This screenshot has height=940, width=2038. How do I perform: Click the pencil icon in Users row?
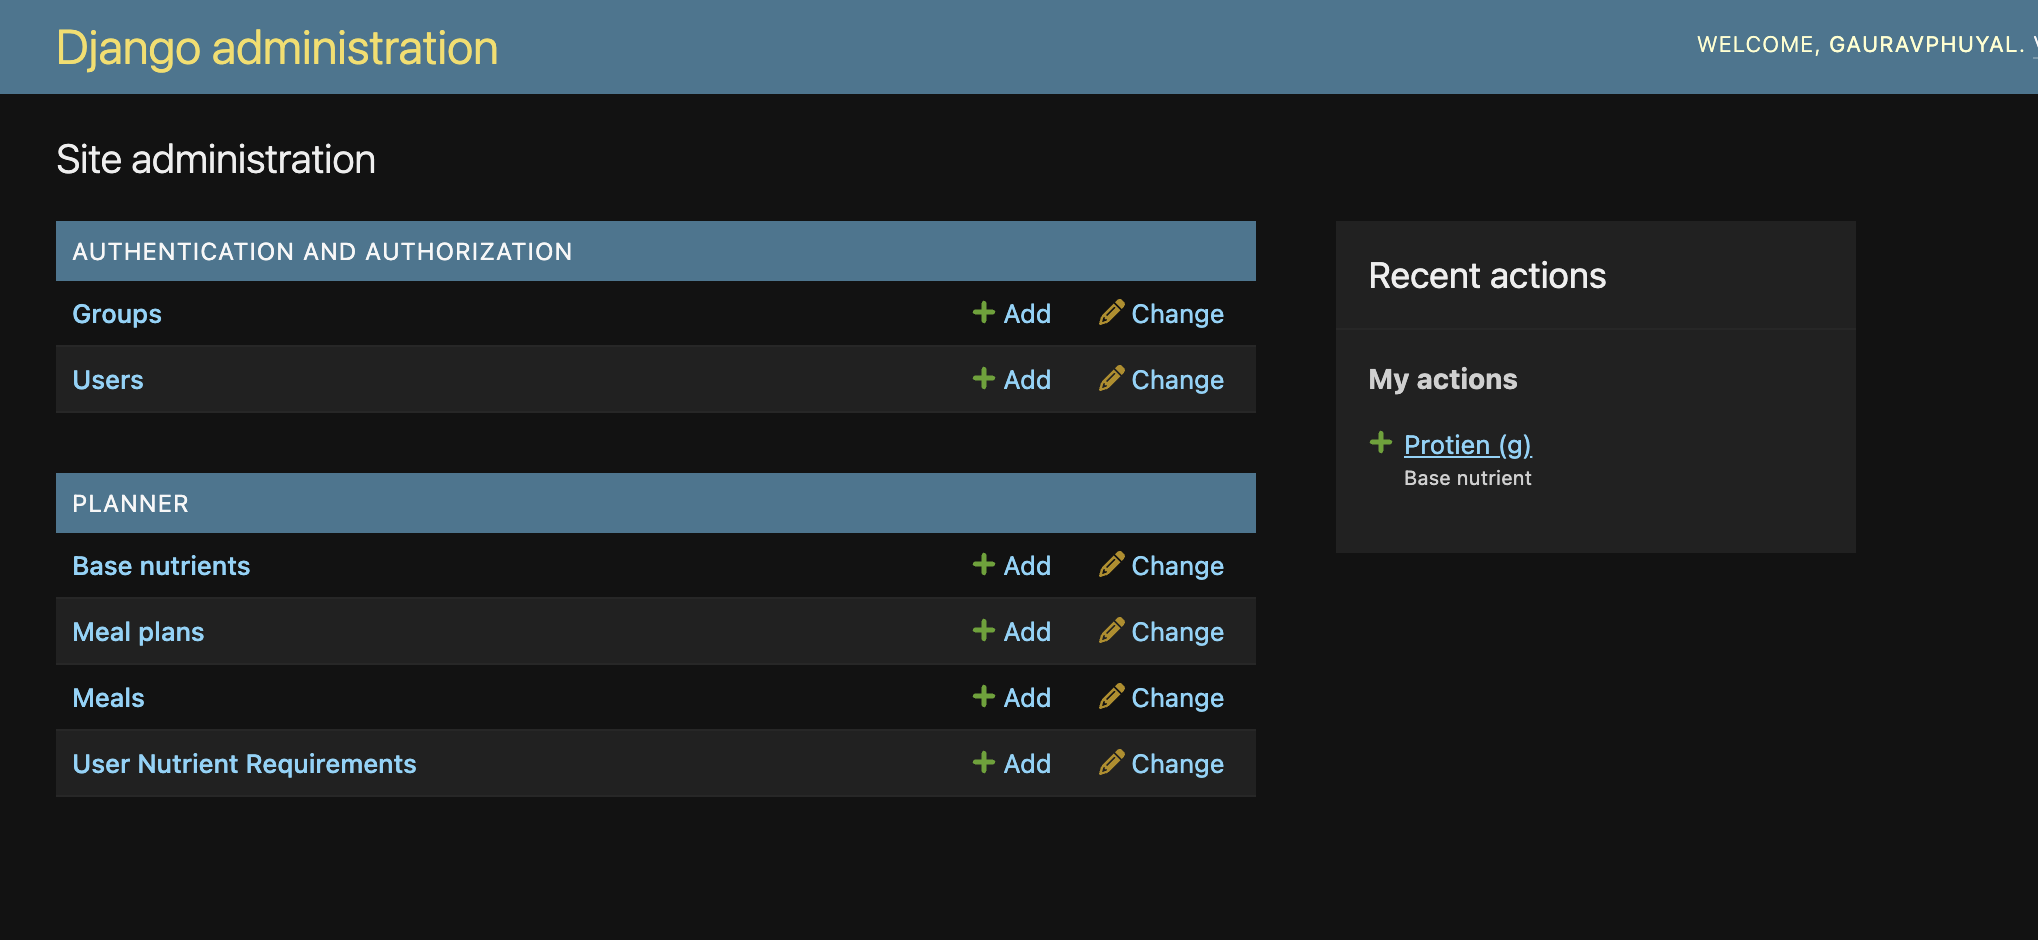pyautogui.click(x=1111, y=379)
